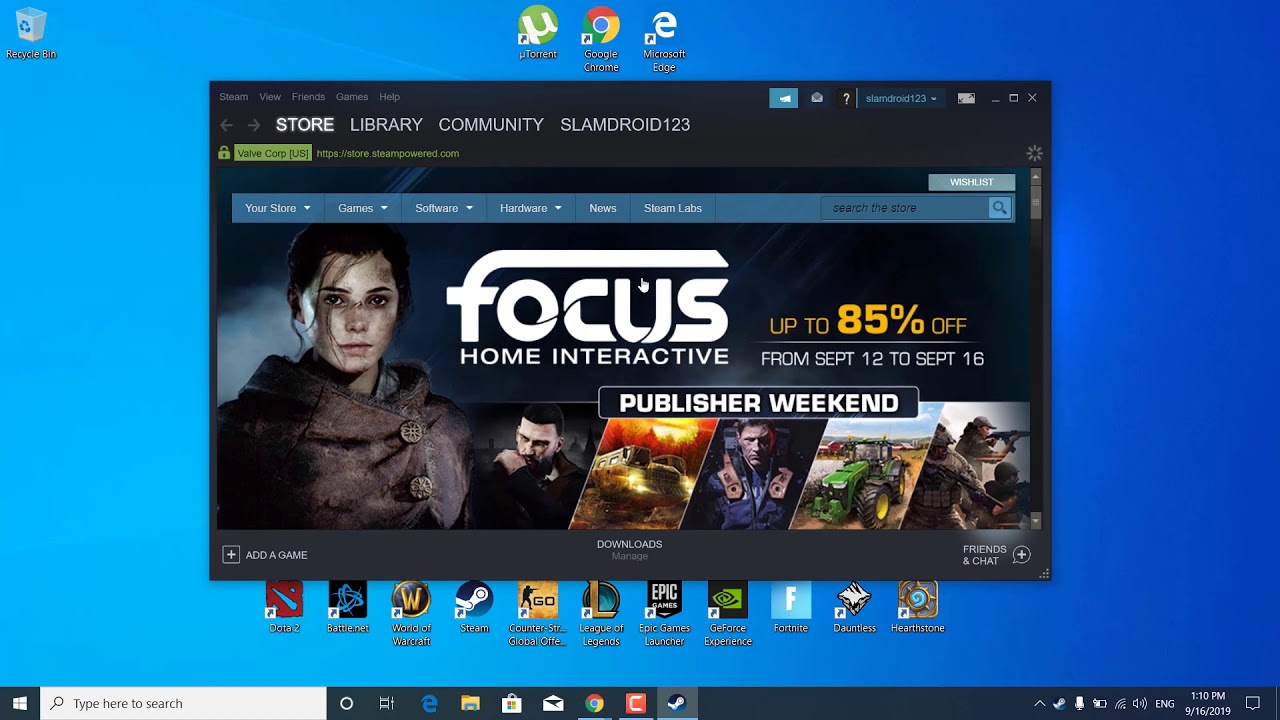
Task: Click the STORE tab
Action: [305, 125]
